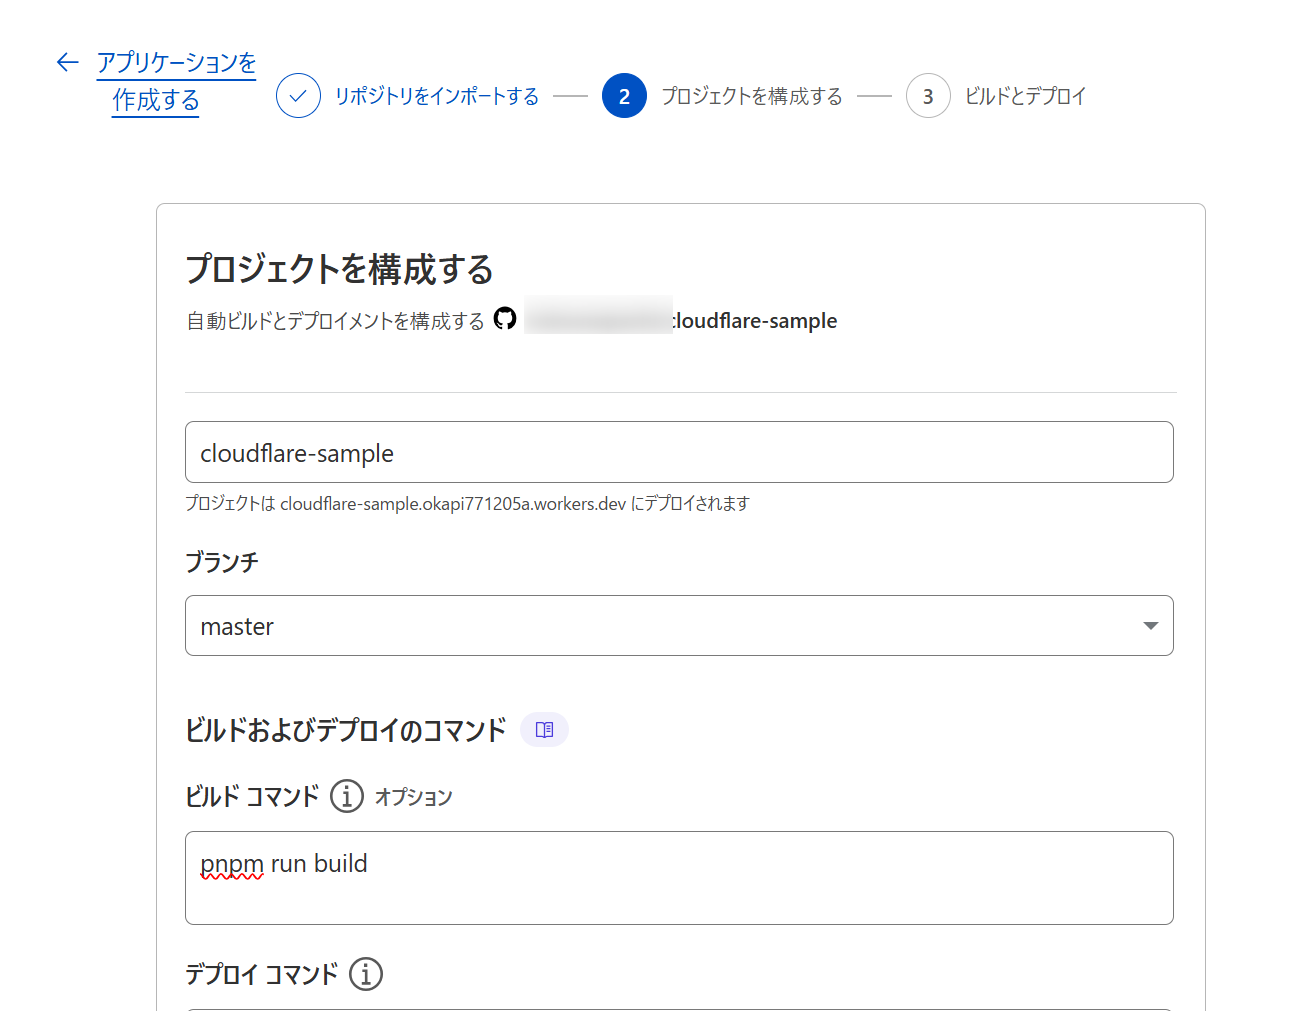Image resolution: width=1293 pixels, height=1011 pixels.
Task: Click info icon next to デプロイ コマンド
Action: click(366, 973)
